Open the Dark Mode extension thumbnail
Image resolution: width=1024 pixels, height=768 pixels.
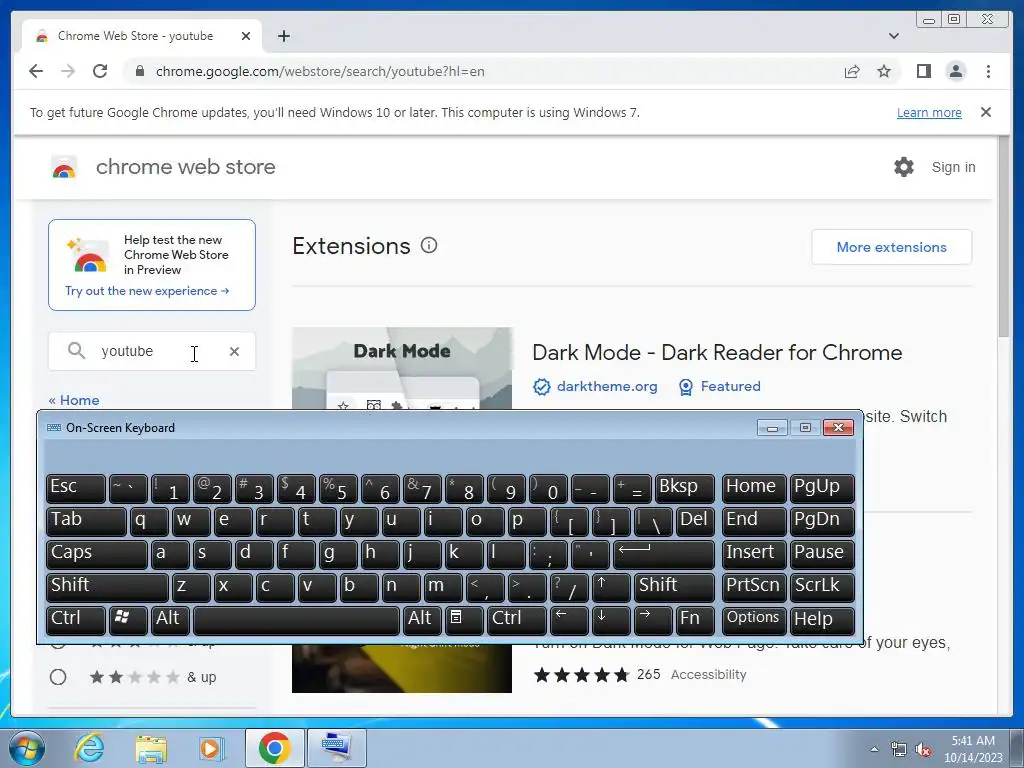[402, 368]
